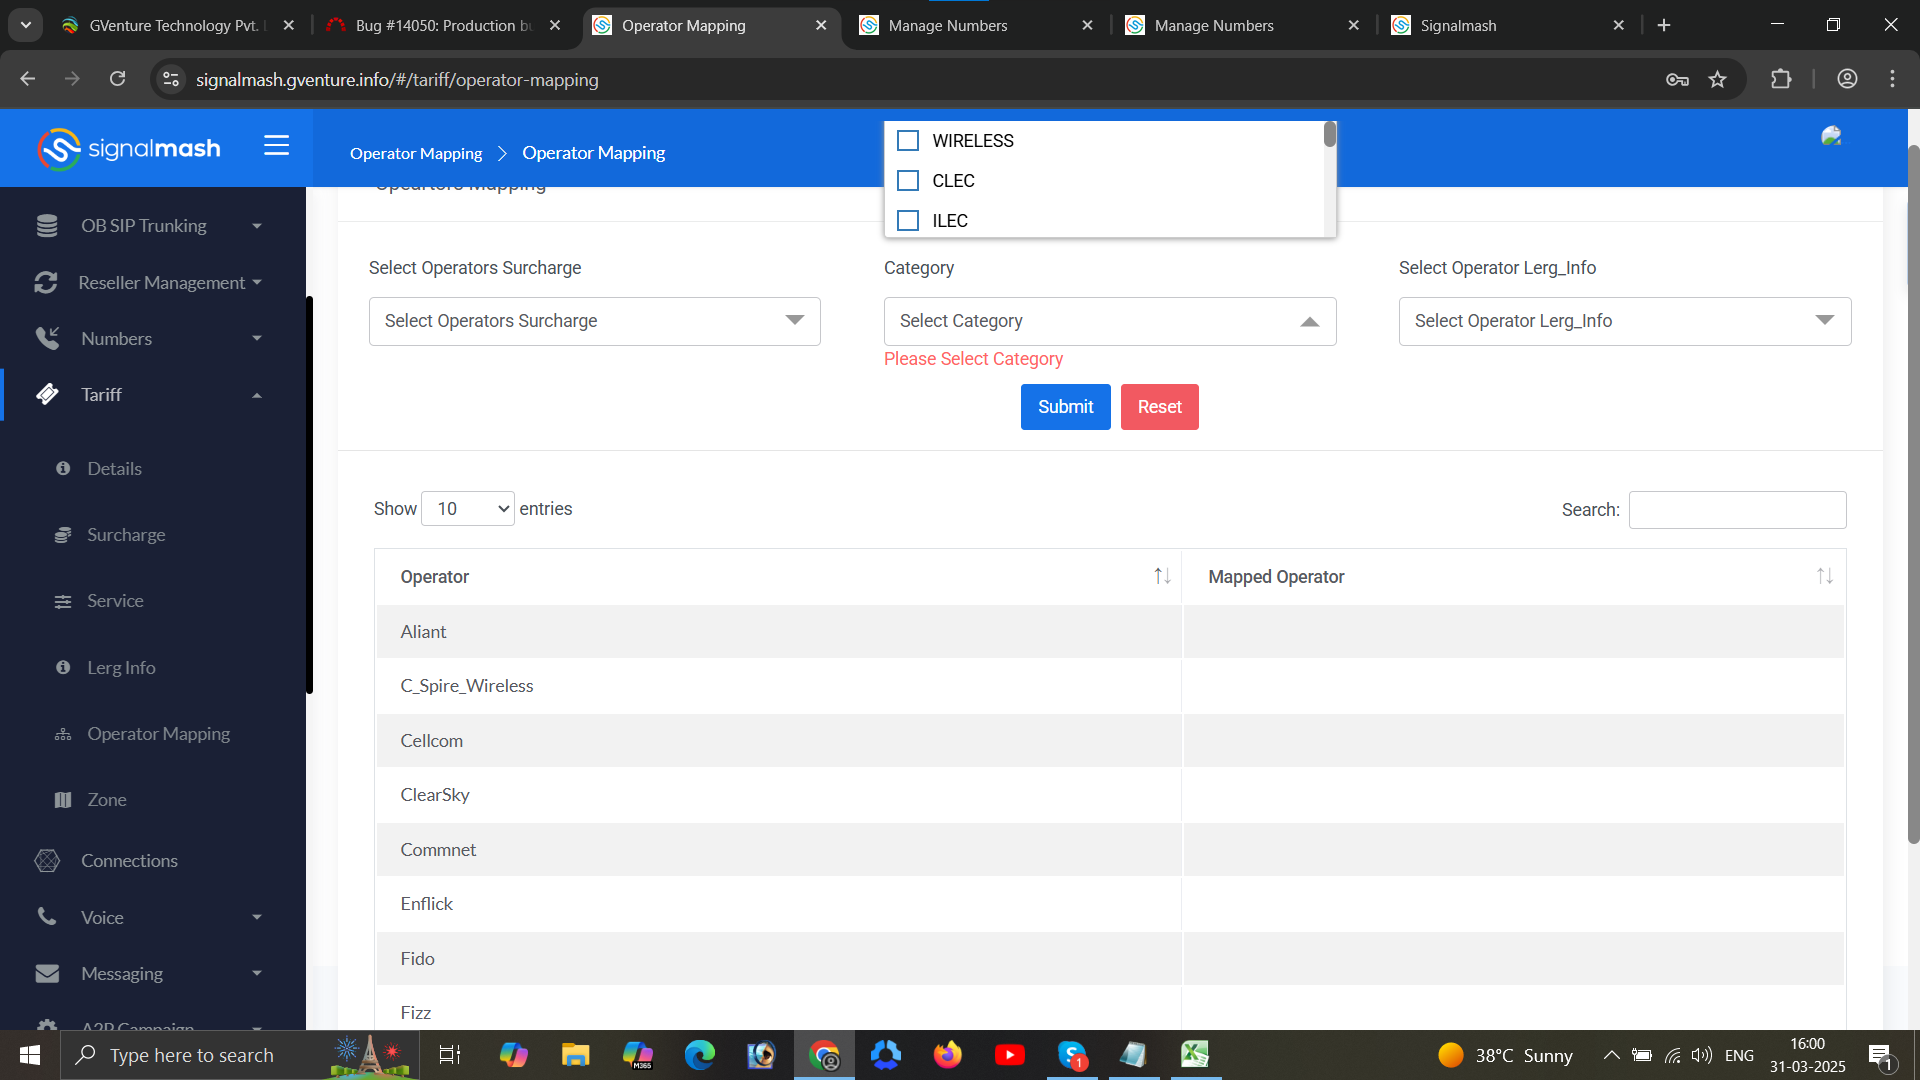Click the Operator Mapping sidebar icon
The image size is (1920, 1080).
(63, 734)
